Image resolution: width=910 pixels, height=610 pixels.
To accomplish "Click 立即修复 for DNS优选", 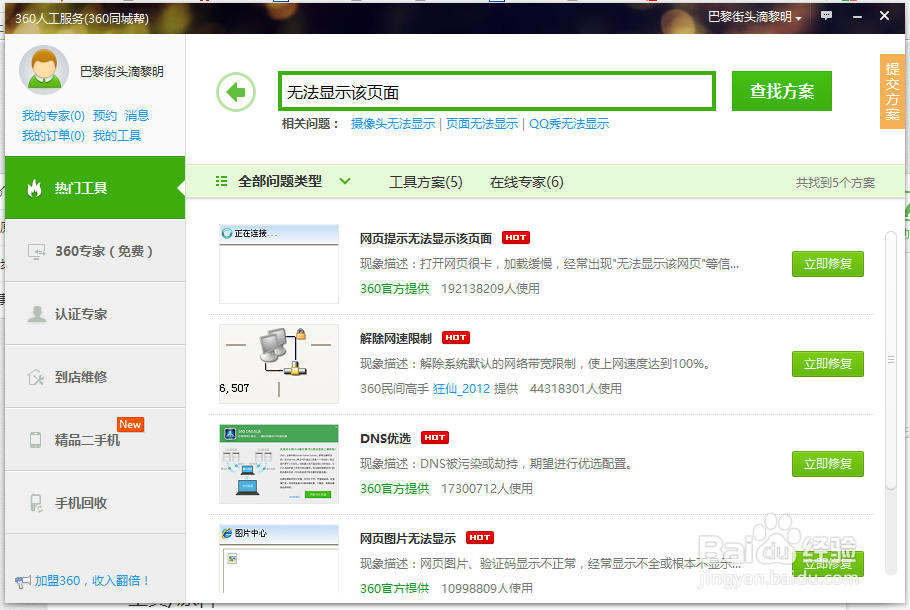I will coord(828,464).
